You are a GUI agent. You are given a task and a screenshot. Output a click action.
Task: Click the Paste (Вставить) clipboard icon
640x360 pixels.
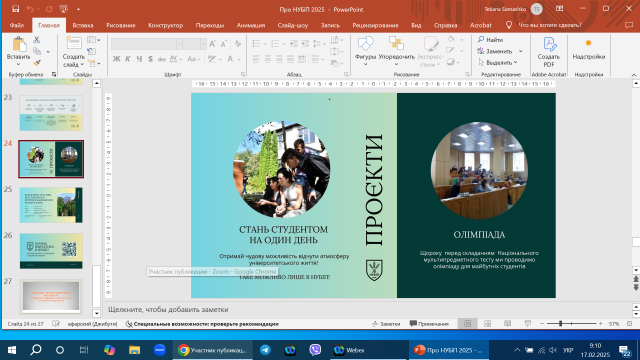(18, 45)
